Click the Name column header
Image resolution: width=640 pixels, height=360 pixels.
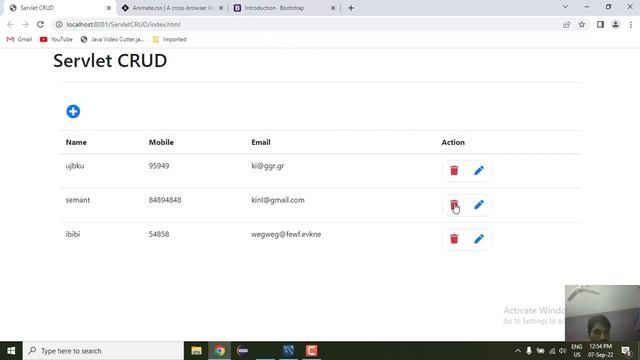point(76,142)
